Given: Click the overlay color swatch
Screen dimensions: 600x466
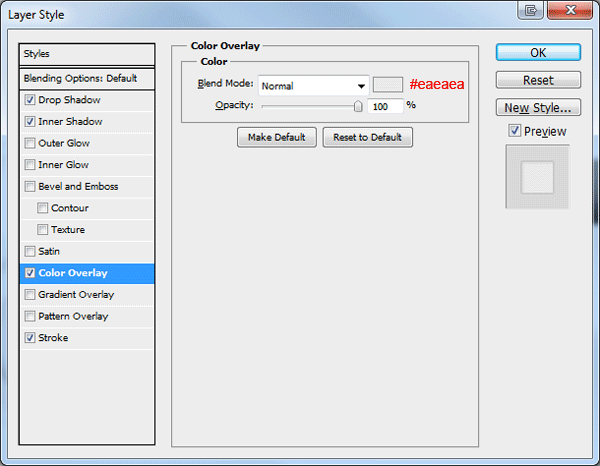Looking at the screenshot, I should coord(388,85).
